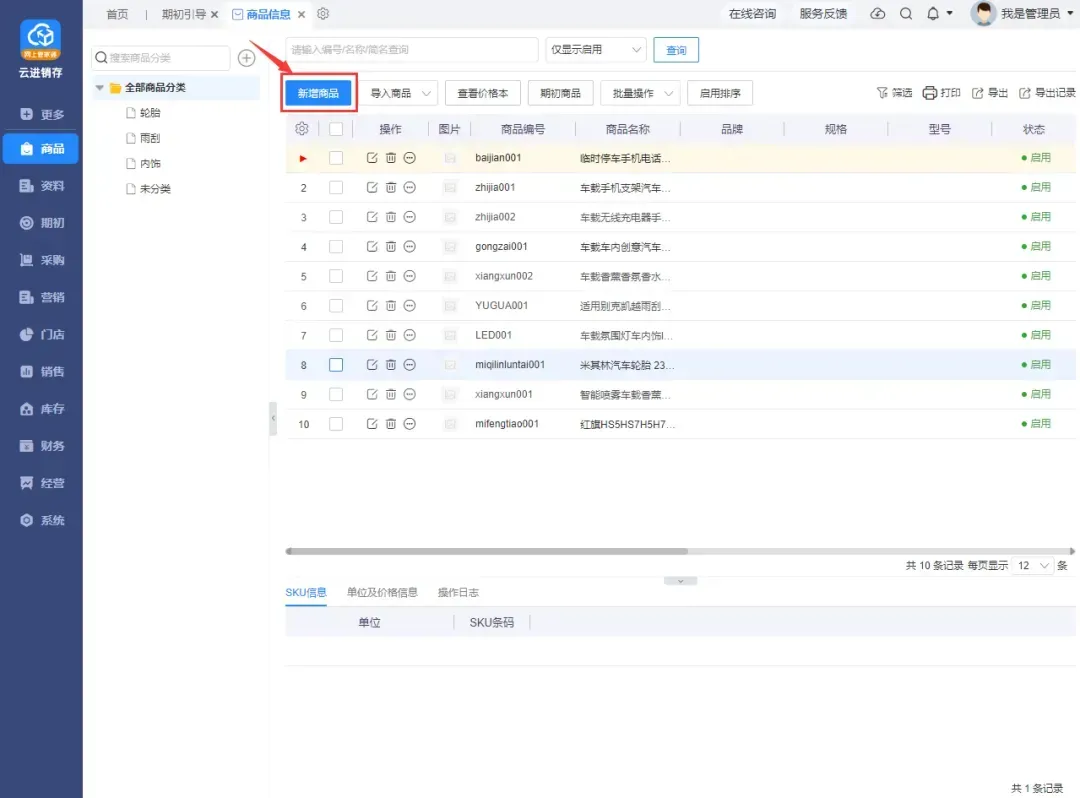Open the 财务 sidebar module
This screenshot has height=798, width=1080.
41,445
